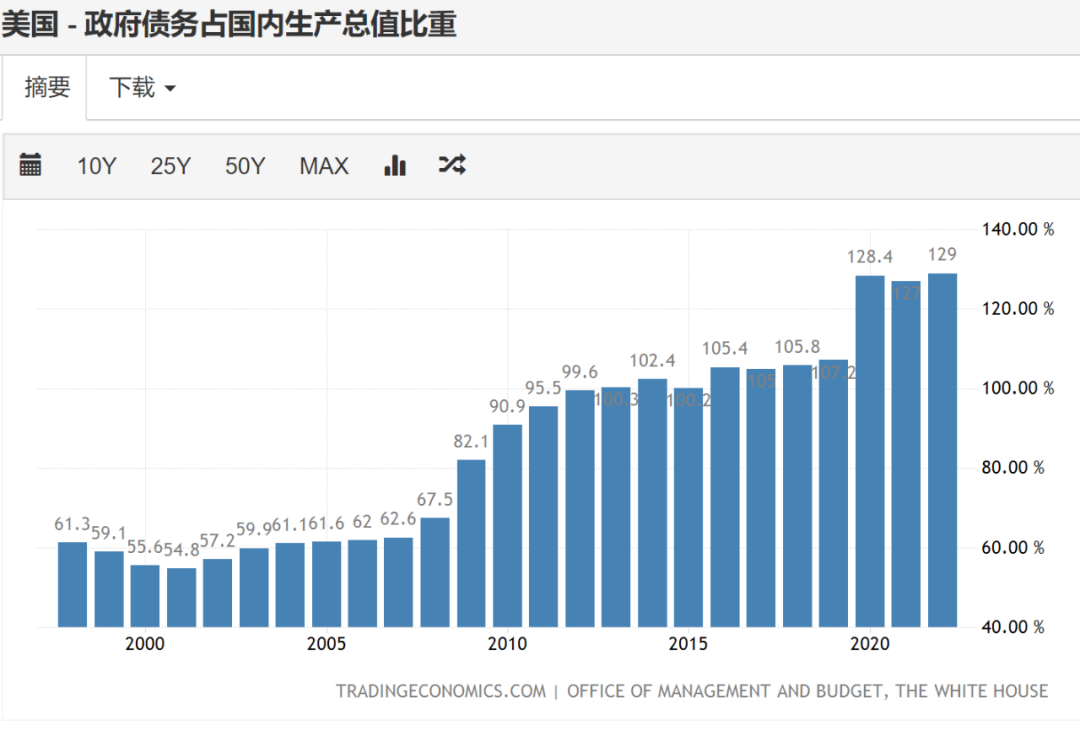Viewport: 1080px width, 732px height.
Task: Select the 50Y time range
Action: (245, 166)
